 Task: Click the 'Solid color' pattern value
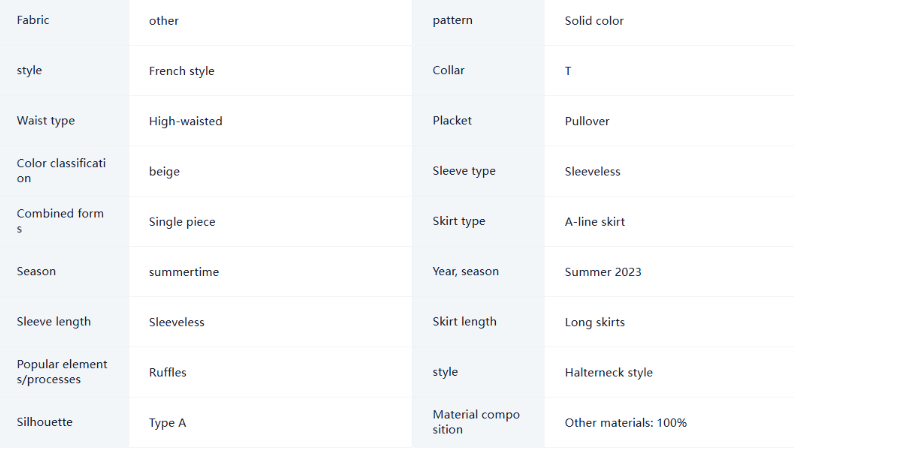[594, 21]
